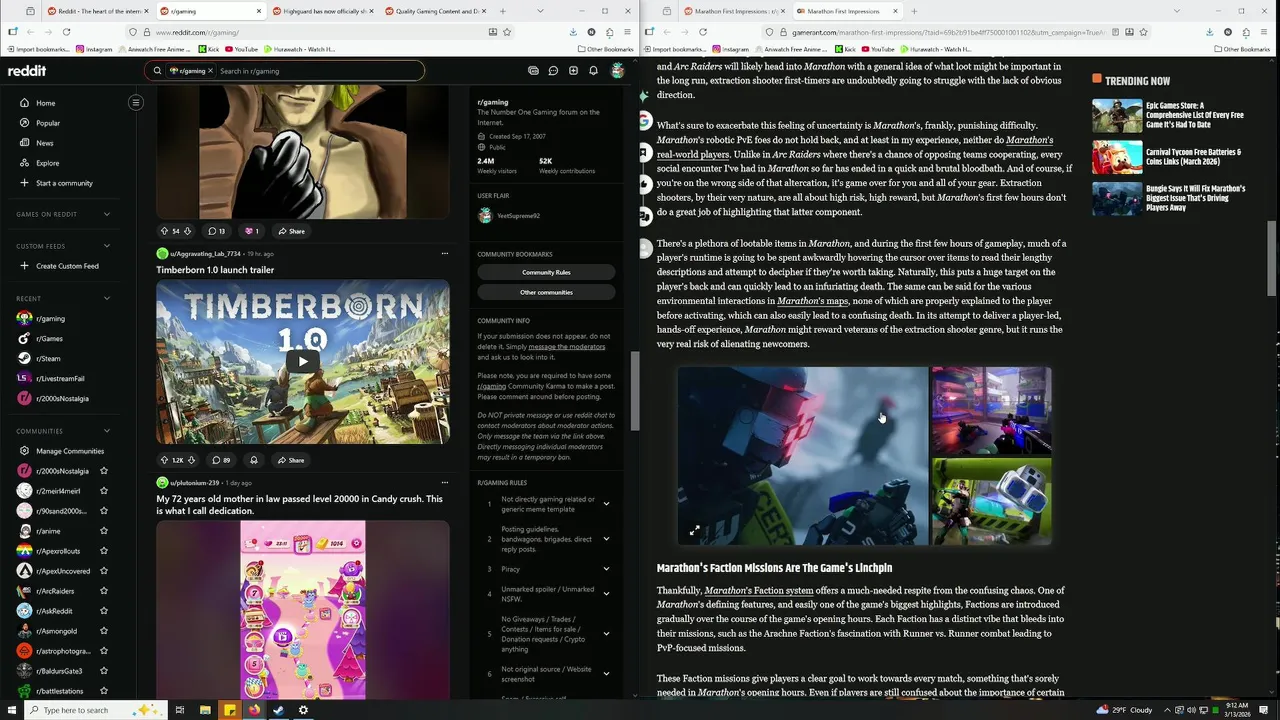Open the 89 comments on Timberborn post
This screenshot has width=1280, height=720.
pos(220,460)
